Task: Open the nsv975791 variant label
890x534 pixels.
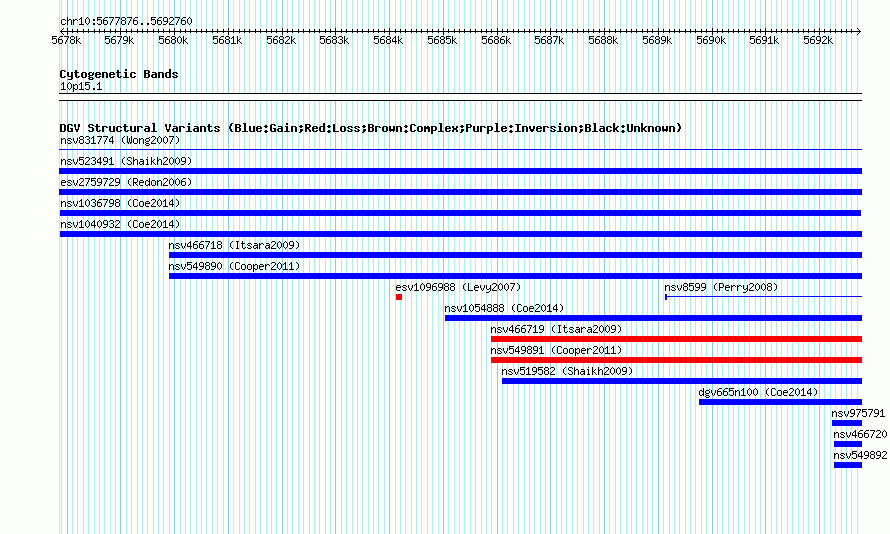Action: [858, 413]
